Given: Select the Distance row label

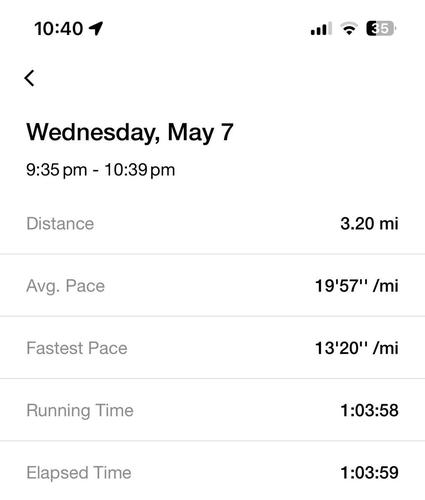Looking at the screenshot, I should click(60, 223).
